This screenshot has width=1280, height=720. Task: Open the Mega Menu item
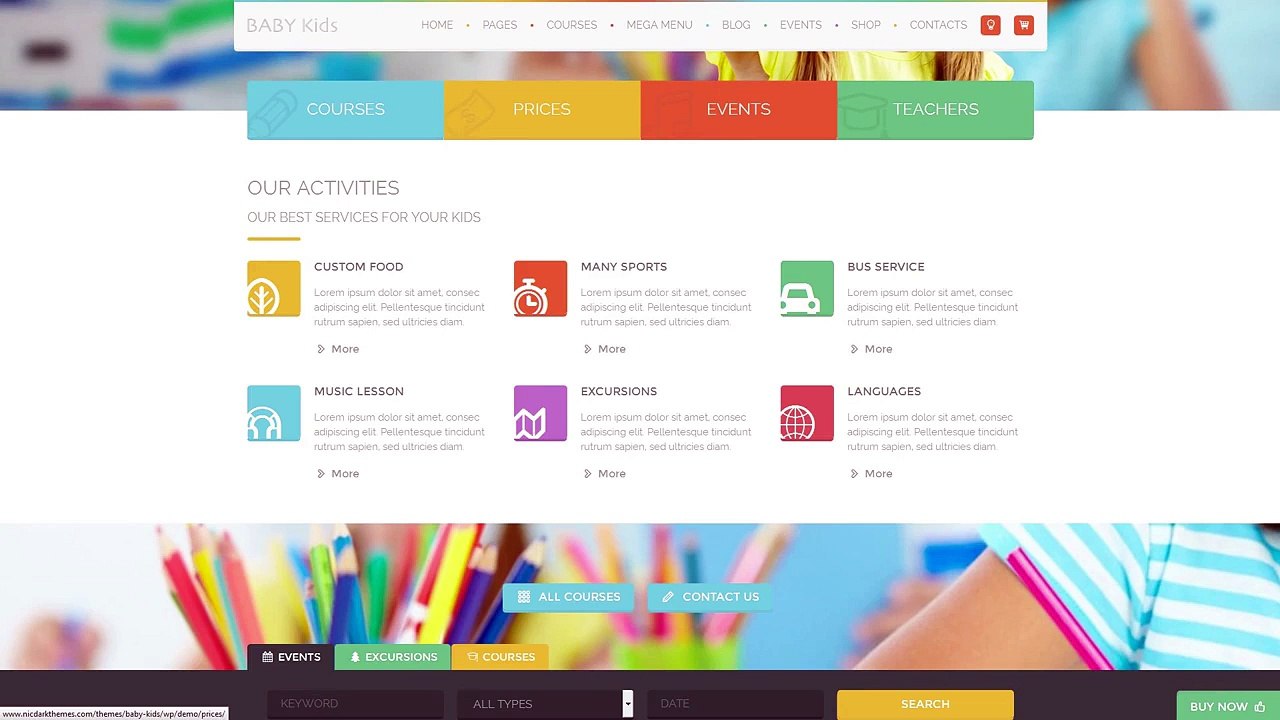pyautogui.click(x=659, y=25)
